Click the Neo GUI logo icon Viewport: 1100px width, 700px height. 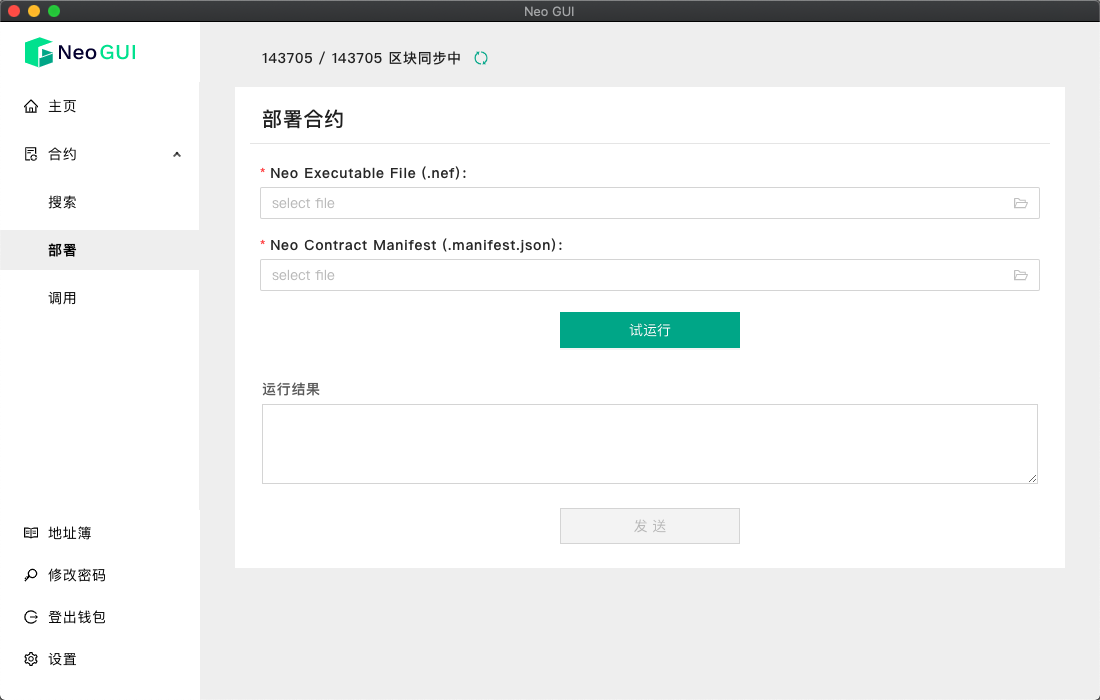(x=38, y=52)
